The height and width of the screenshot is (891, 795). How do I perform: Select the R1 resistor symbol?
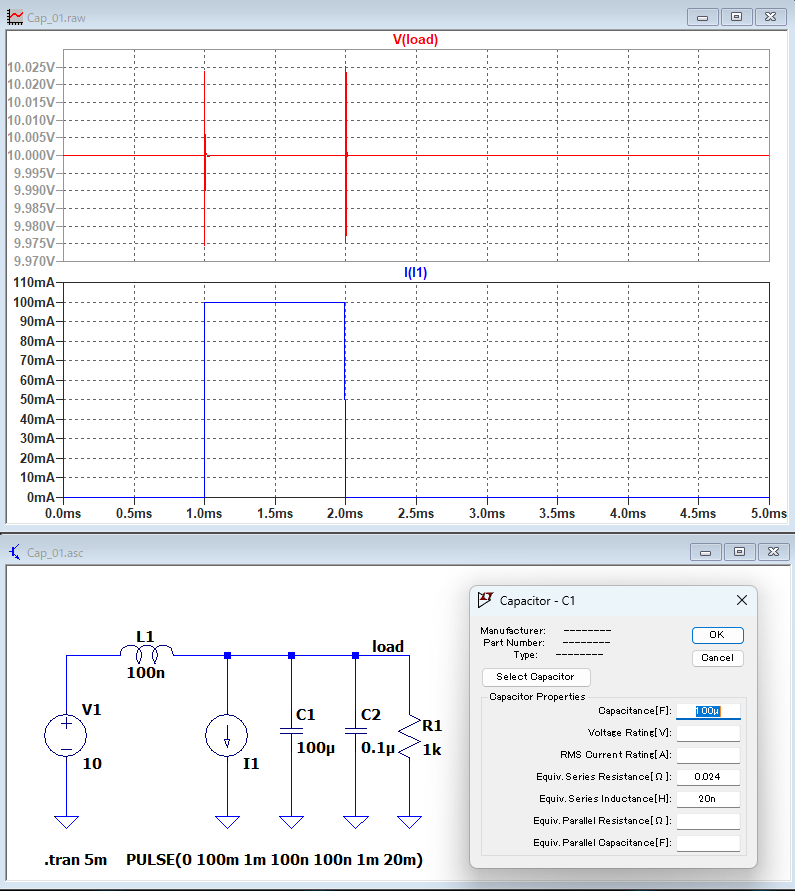[x=409, y=735]
